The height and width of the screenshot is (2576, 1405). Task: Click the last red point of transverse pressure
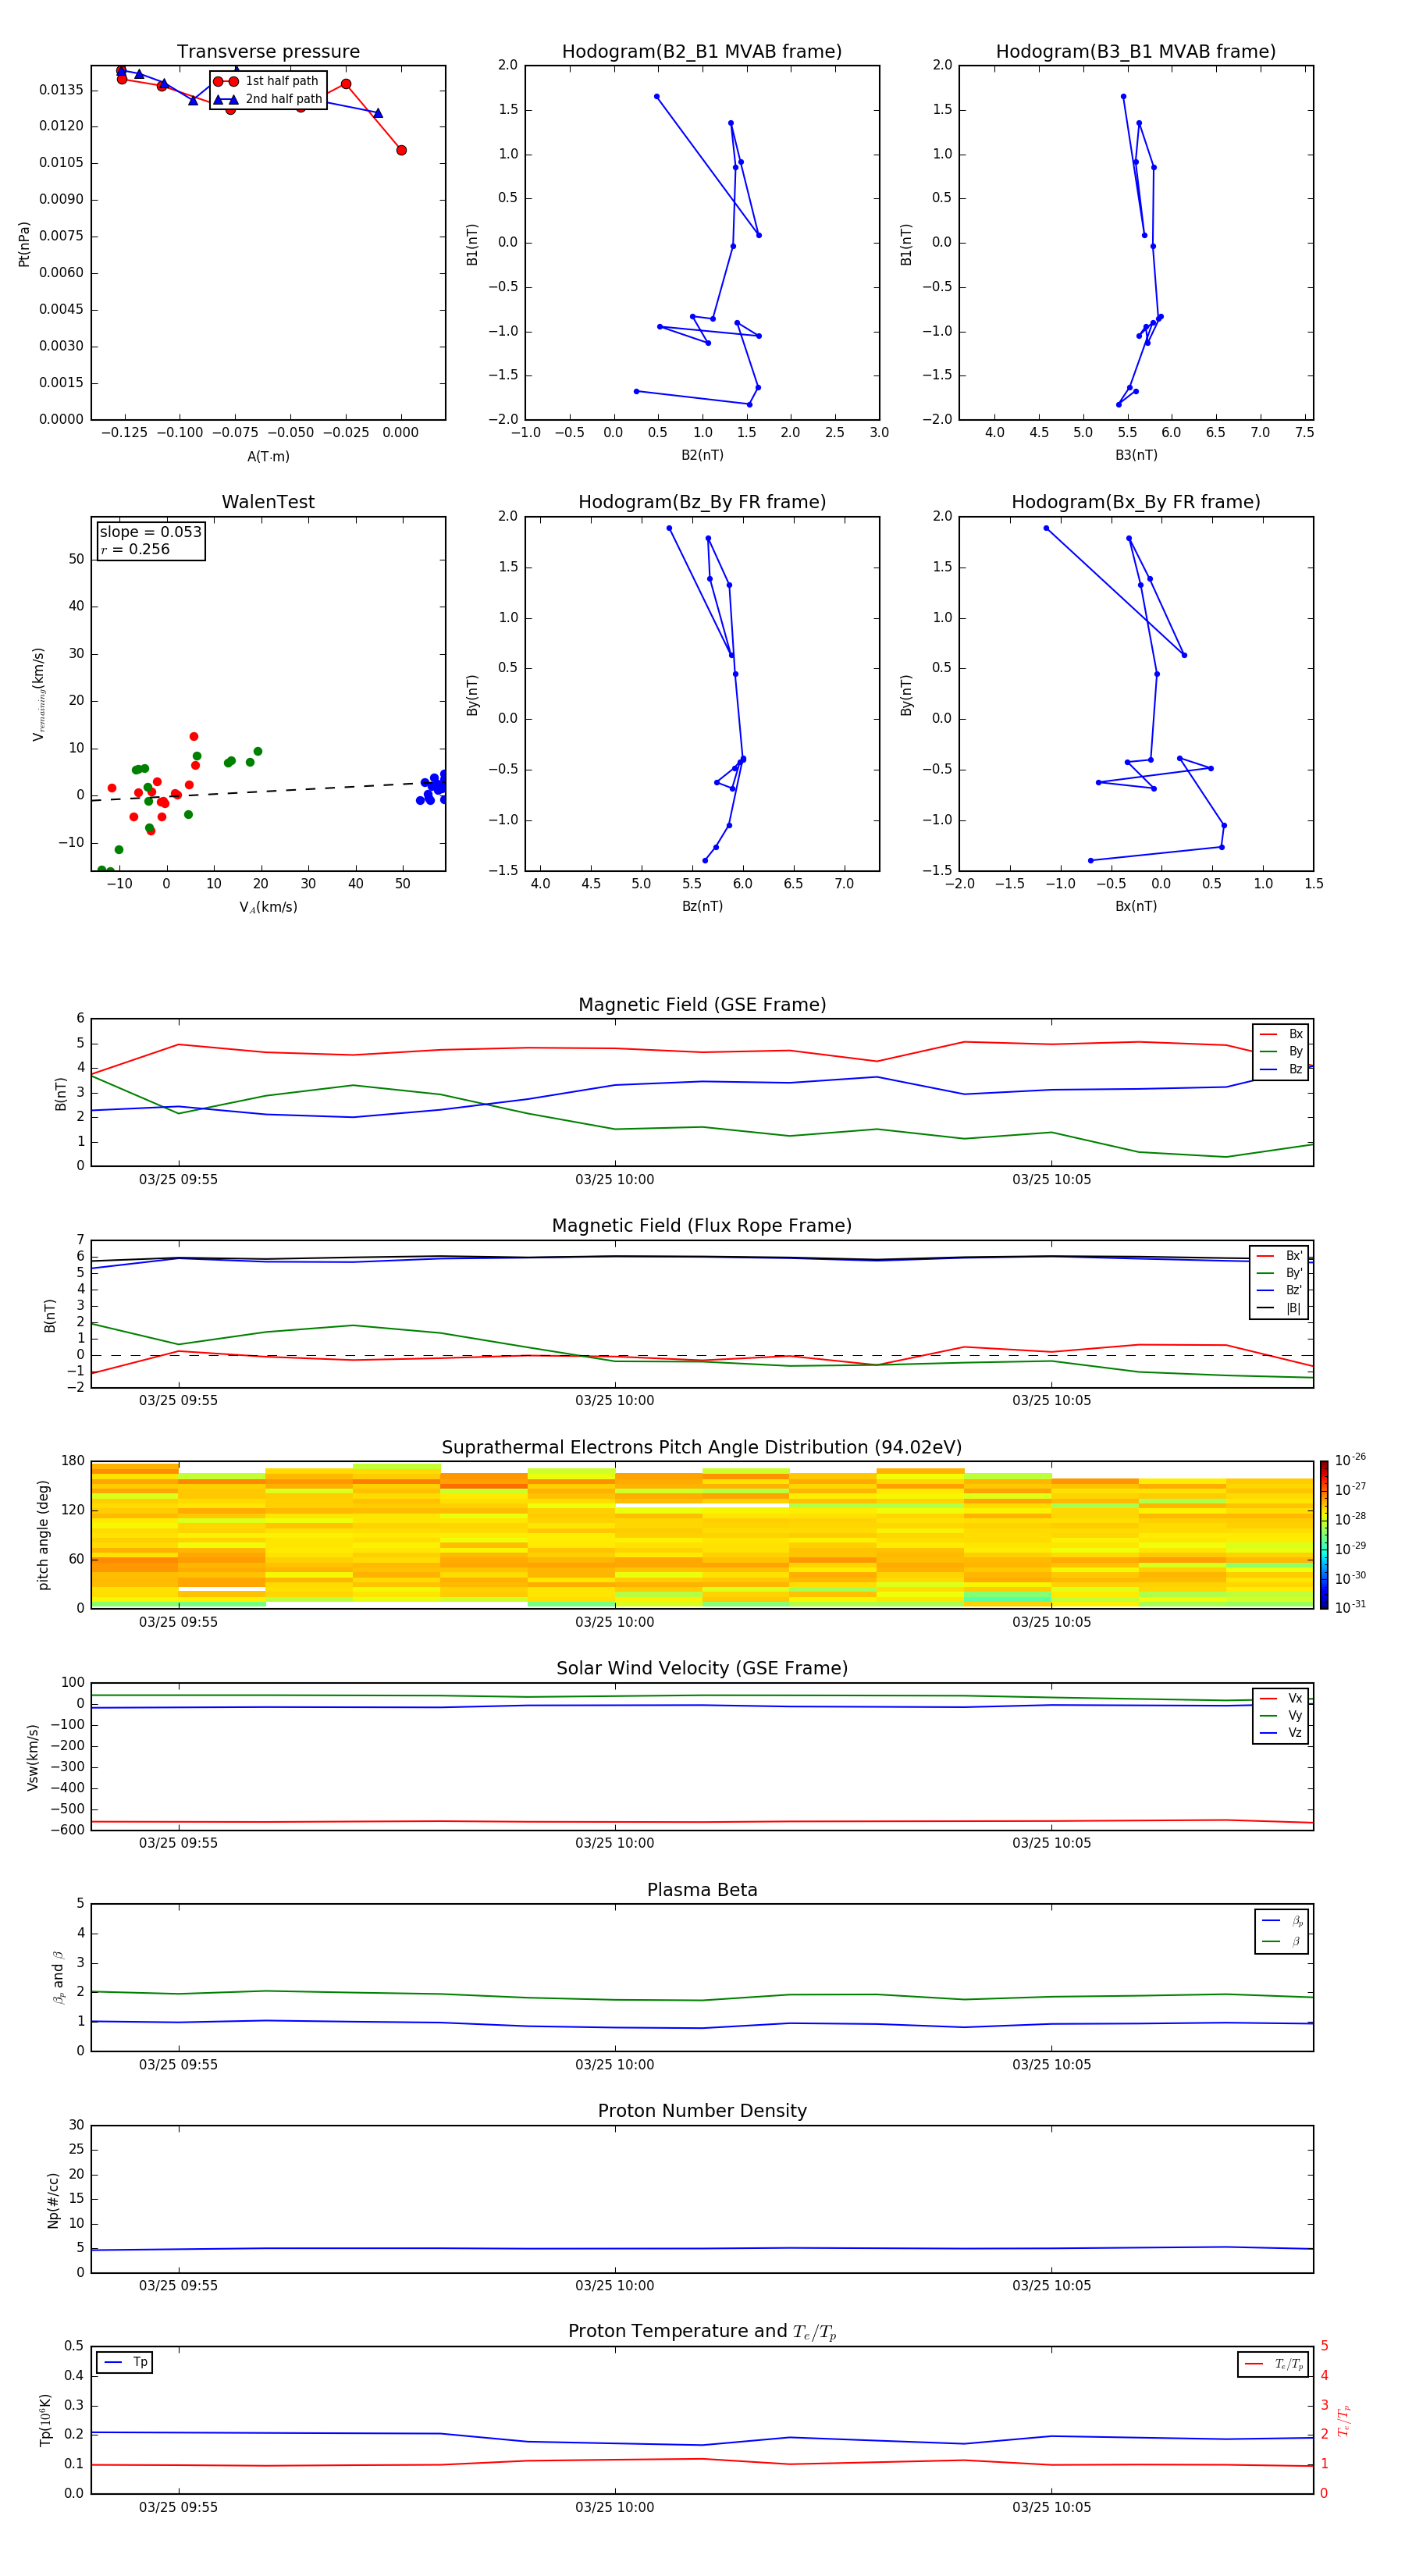point(401,150)
